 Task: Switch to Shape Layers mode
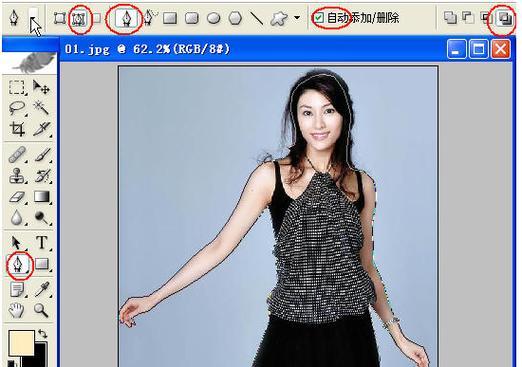point(59,18)
